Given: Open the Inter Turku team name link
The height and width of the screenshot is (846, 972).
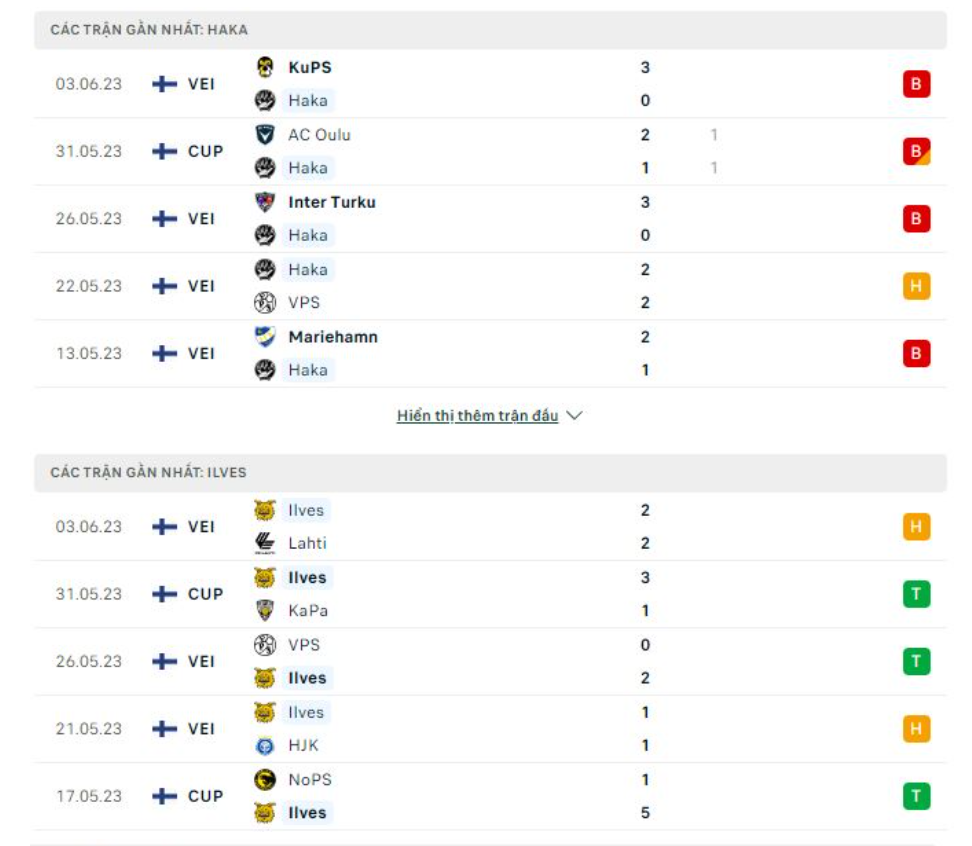Looking at the screenshot, I should 332,202.
